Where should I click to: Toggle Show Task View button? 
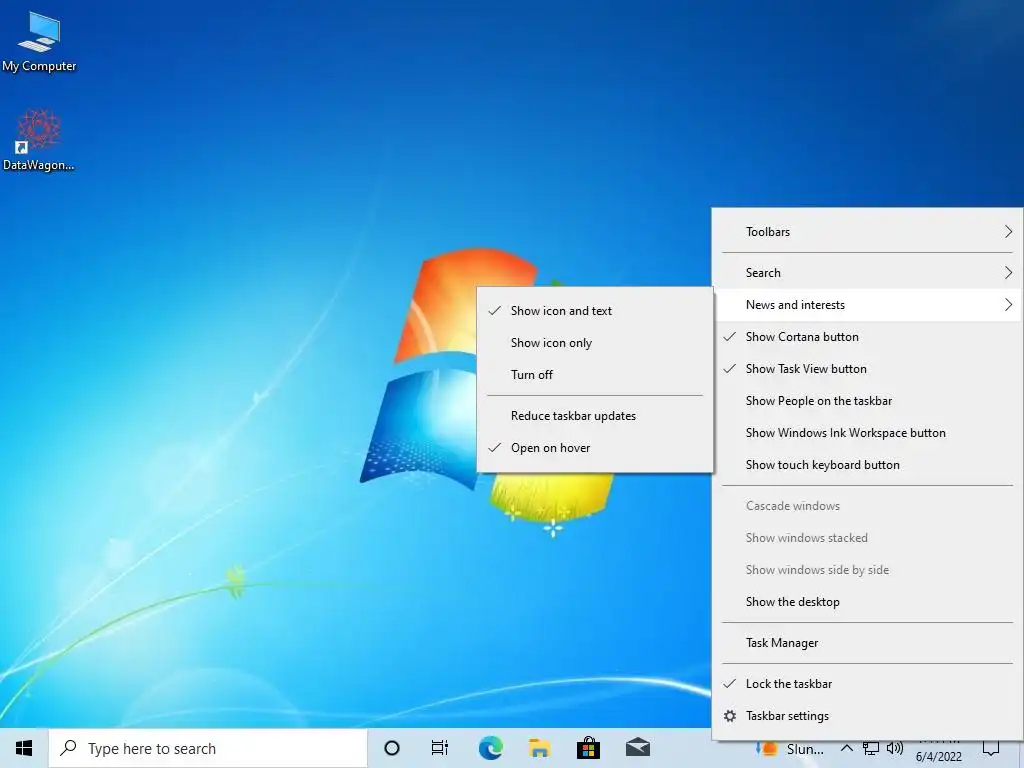click(867, 369)
